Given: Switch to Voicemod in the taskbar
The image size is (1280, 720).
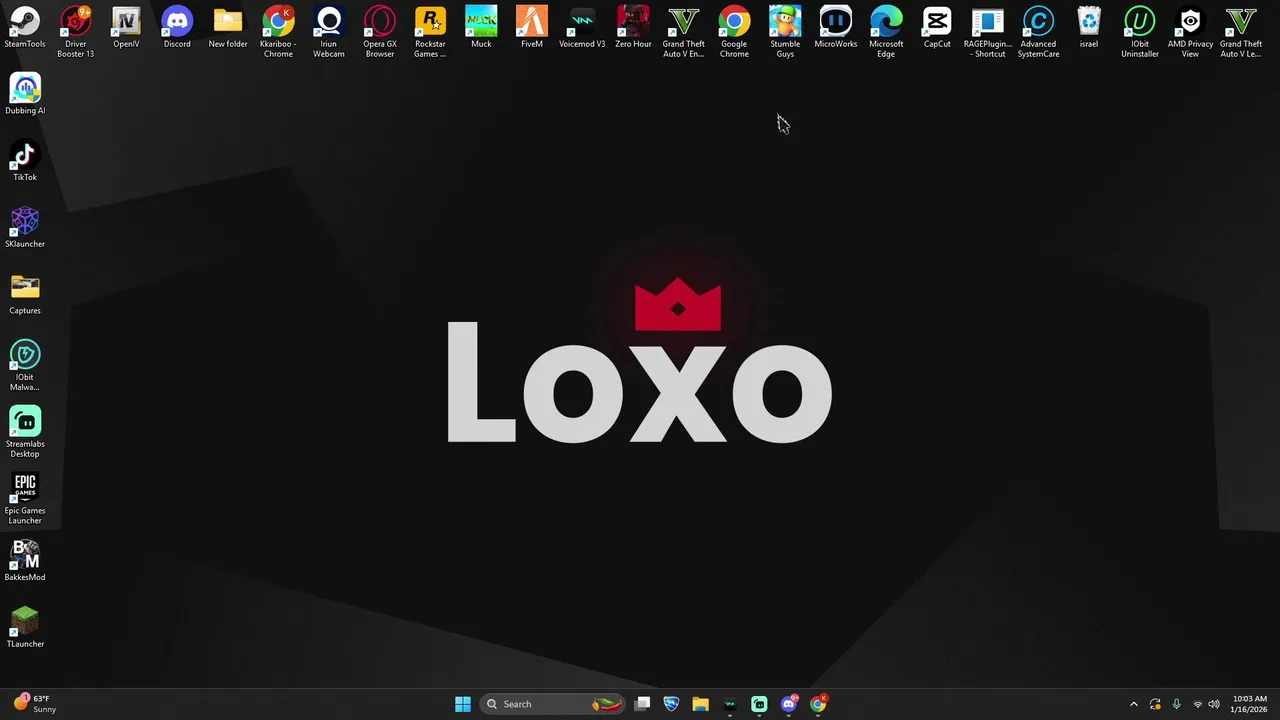Looking at the screenshot, I should (730, 704).
